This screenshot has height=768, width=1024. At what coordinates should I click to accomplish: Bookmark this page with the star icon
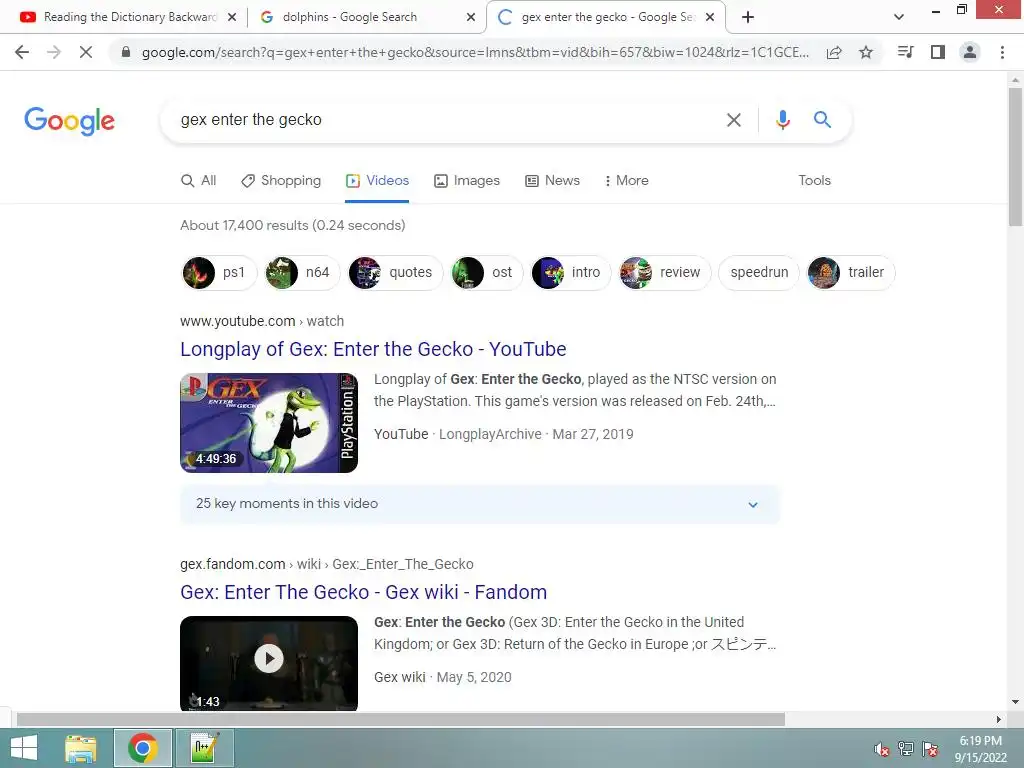pyautogui.click(x=865, y=52)
